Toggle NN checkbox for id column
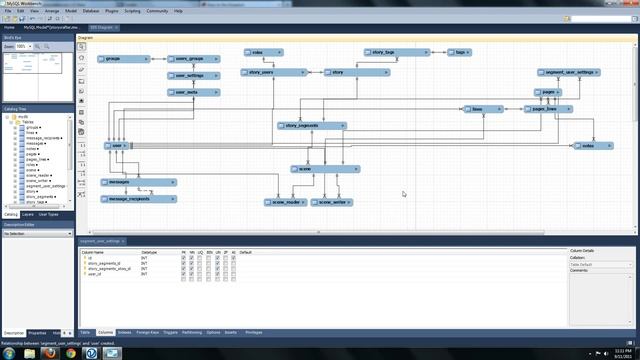The image size is (640, 360). 191,258
